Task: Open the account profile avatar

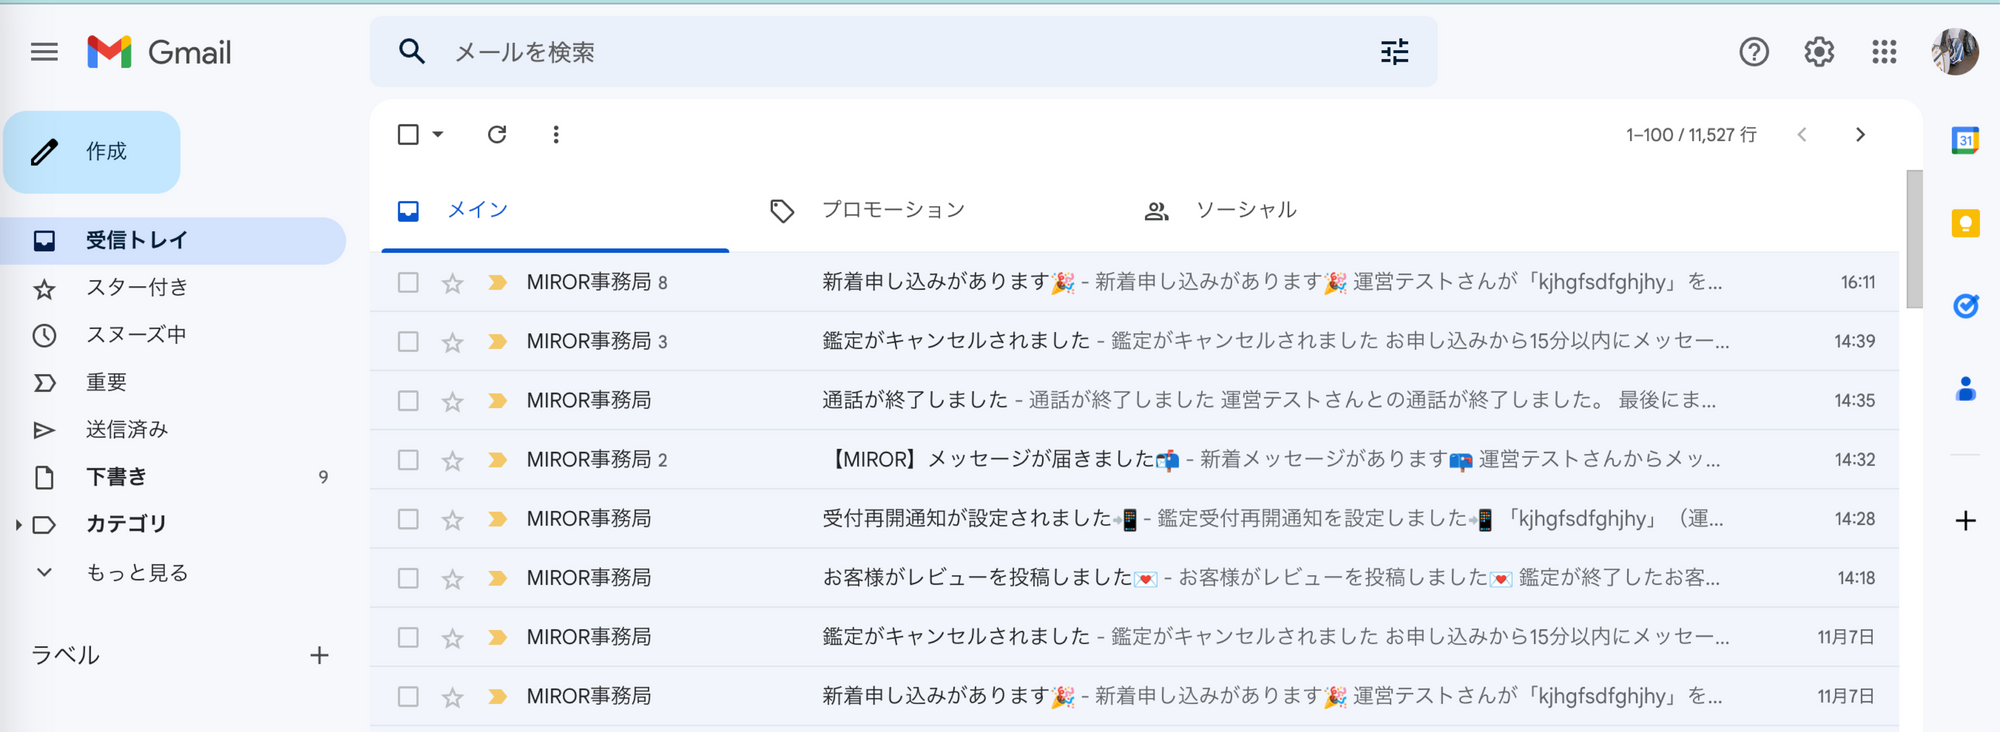Action: tap(1955, 52)
